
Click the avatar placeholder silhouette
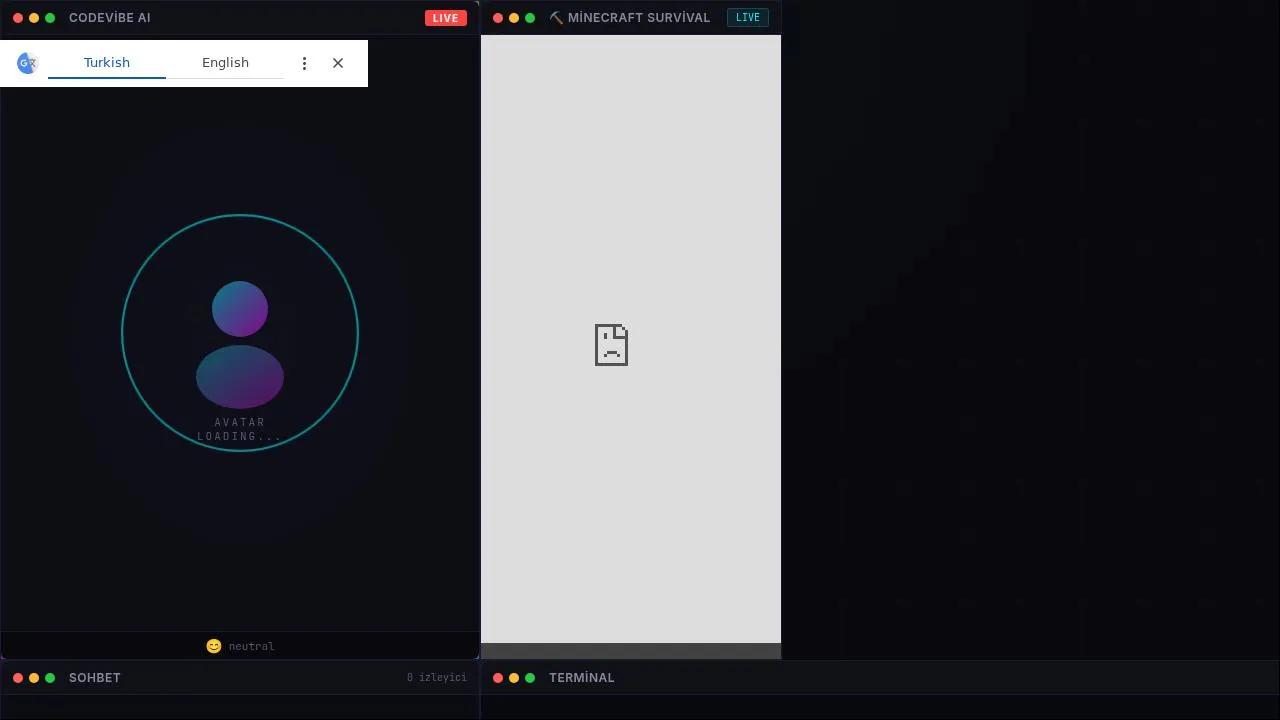[x=240, y=344]
